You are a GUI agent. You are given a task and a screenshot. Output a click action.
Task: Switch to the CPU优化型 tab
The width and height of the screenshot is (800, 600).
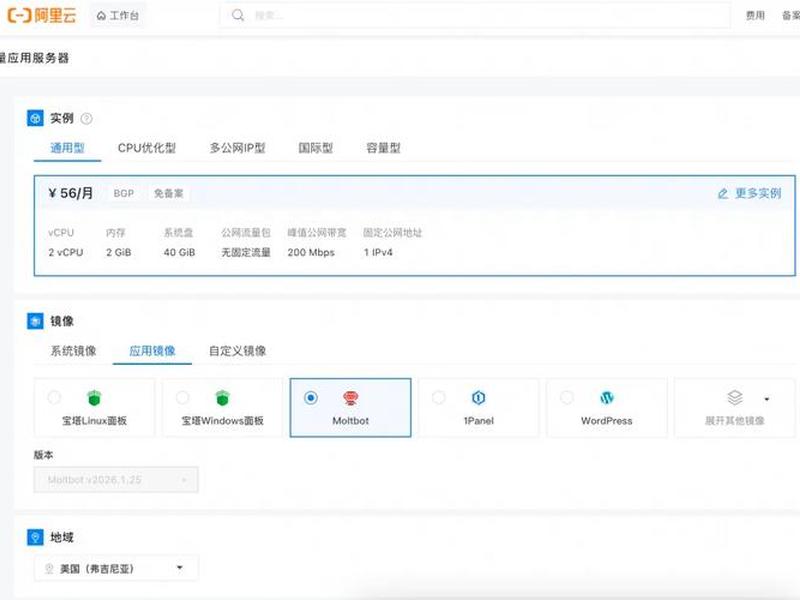(x=147, y=148)
